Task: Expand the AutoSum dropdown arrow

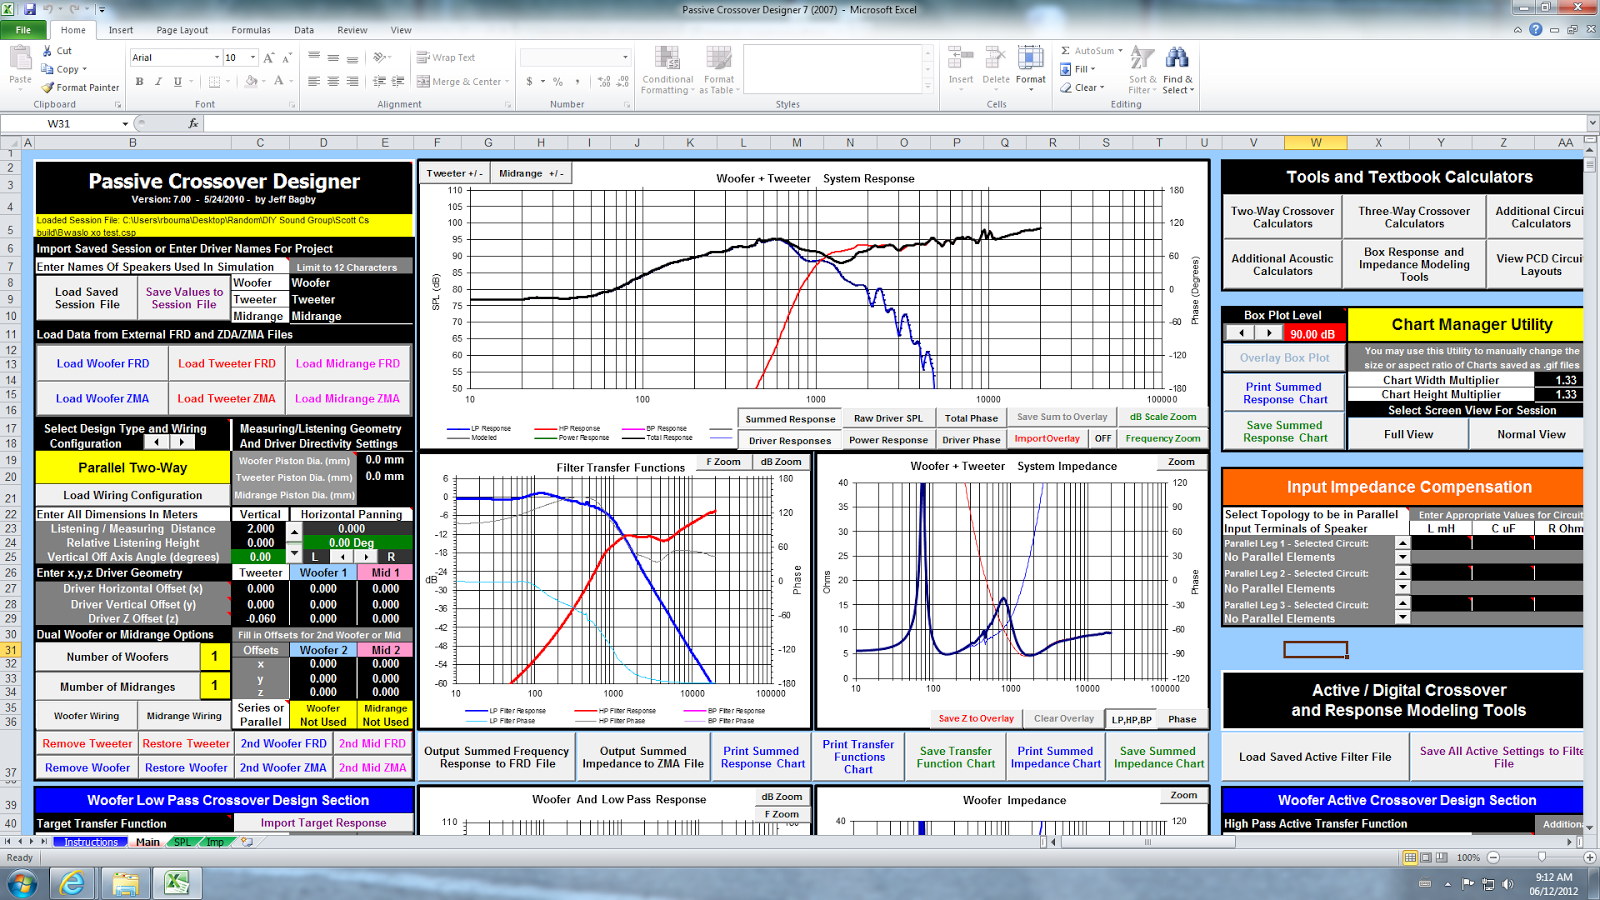Action: pyautogui.click(x=1121, y=50)
